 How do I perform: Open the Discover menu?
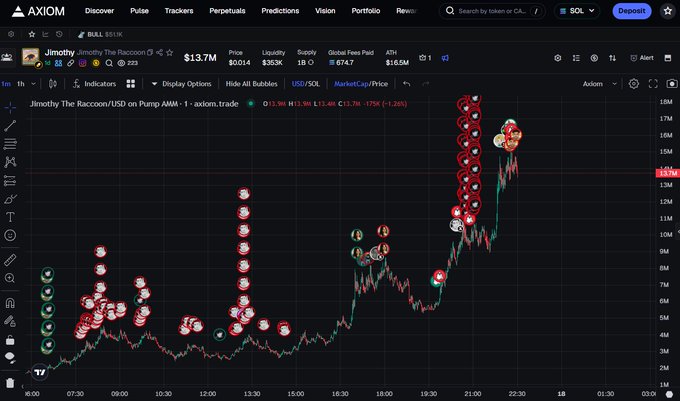[x=99, y=11]
